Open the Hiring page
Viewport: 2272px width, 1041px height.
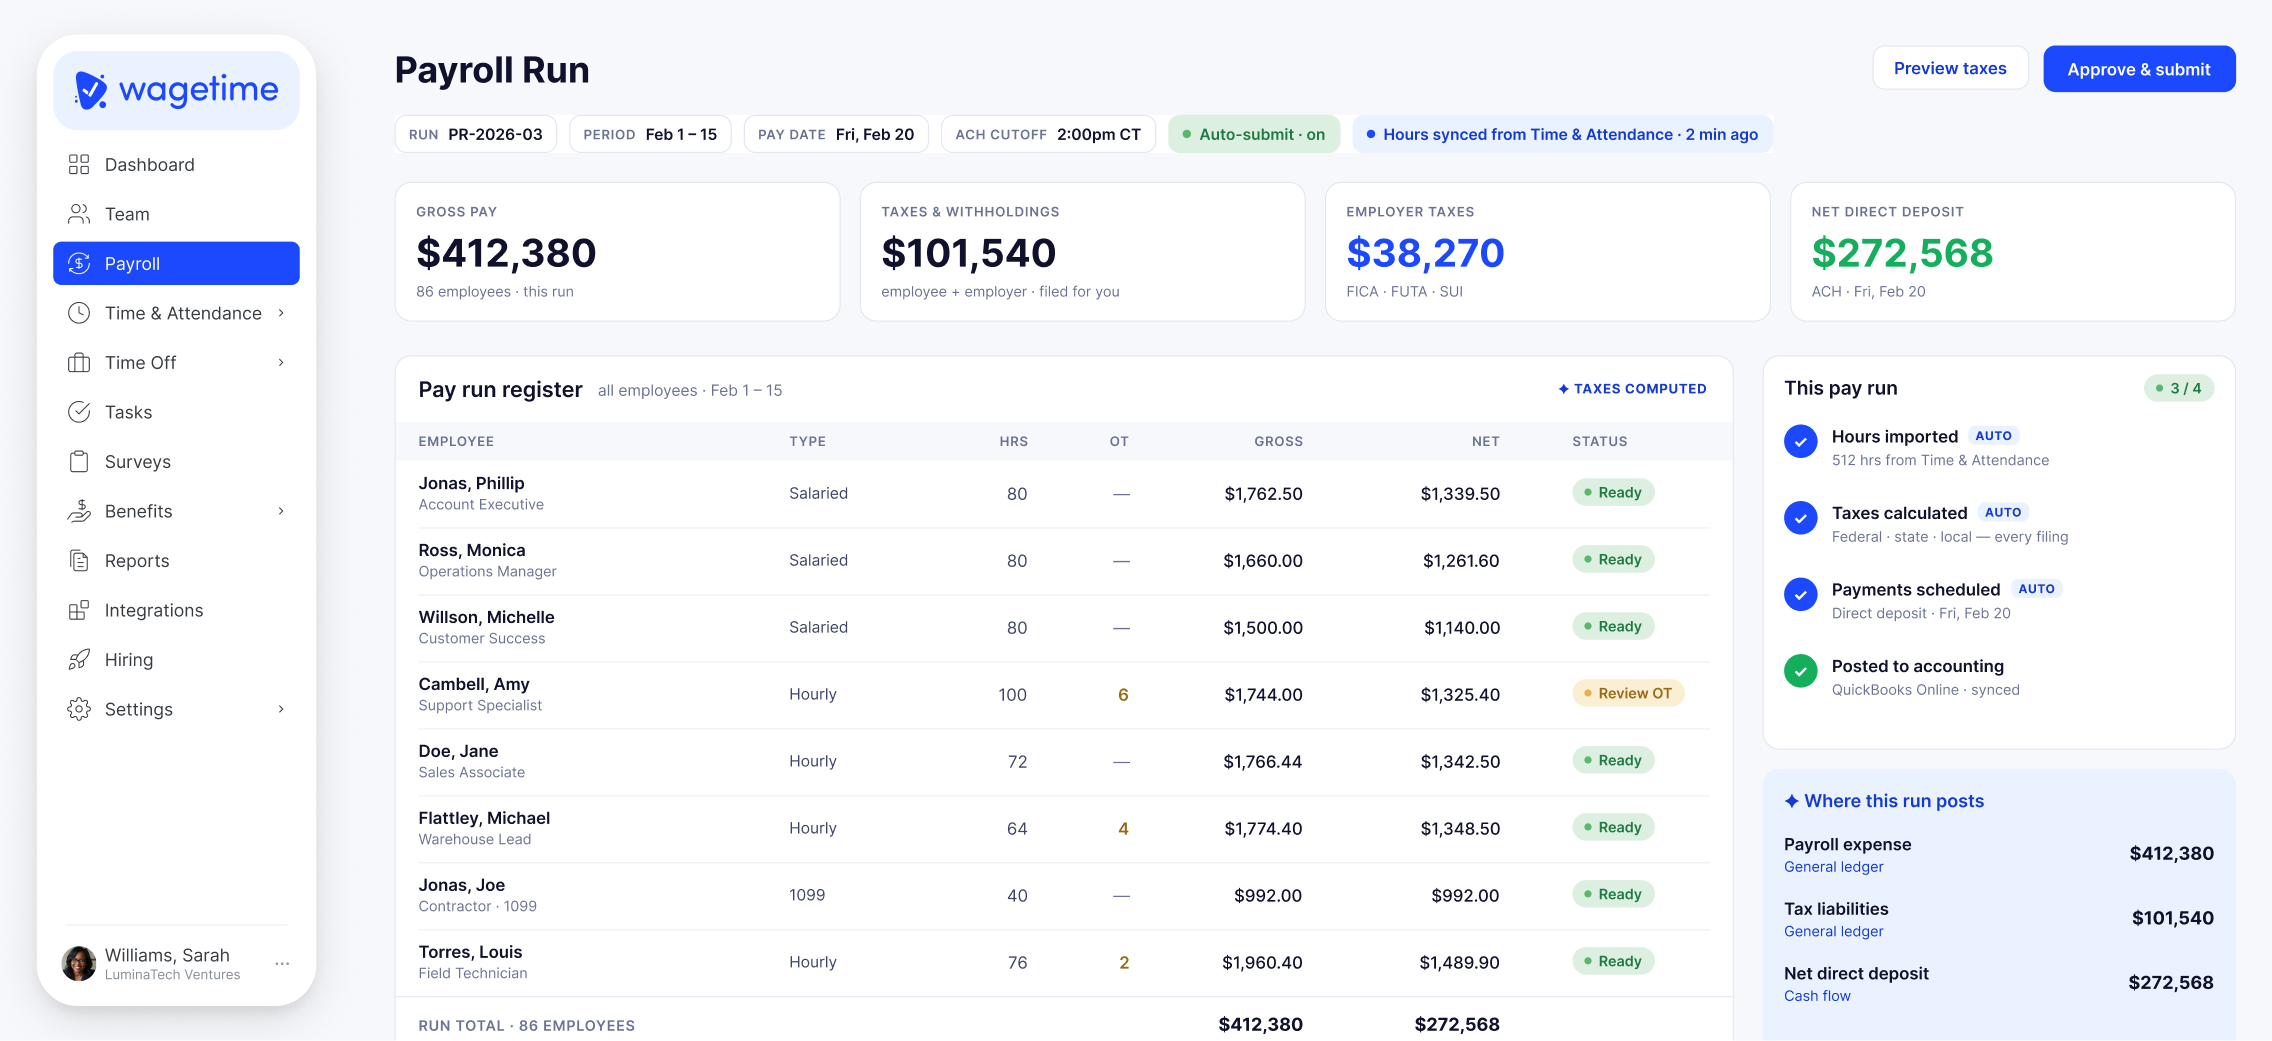tap(176, 659)
